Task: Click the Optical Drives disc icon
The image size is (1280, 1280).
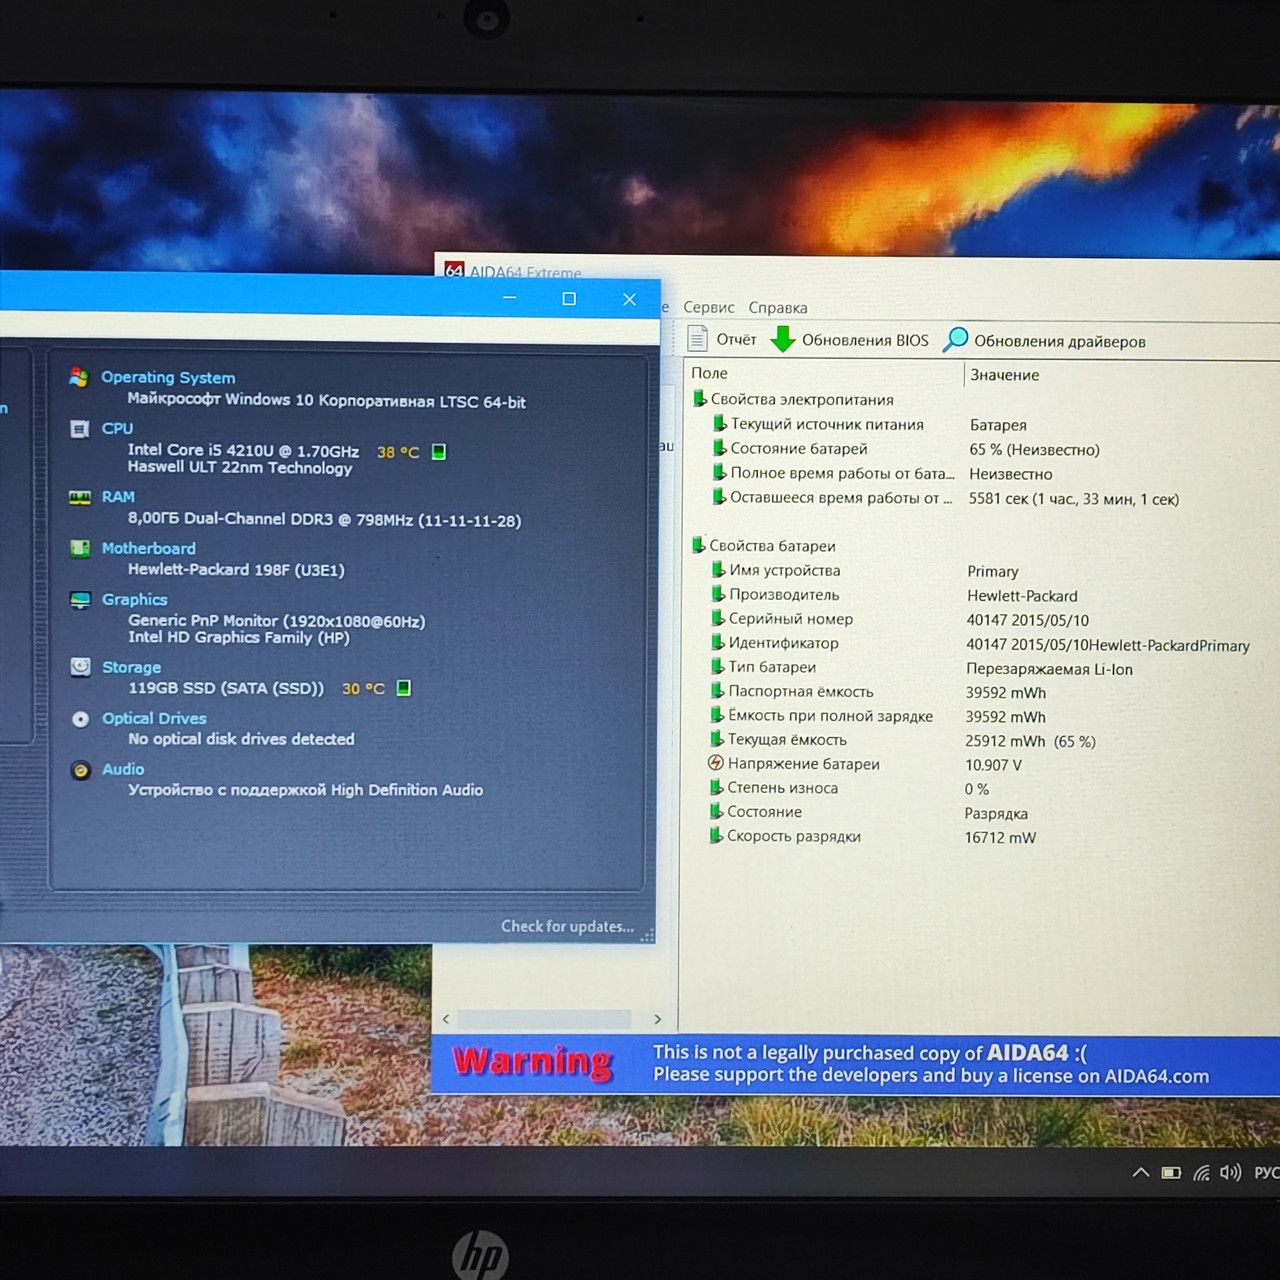Action: [x=81, y=718]
